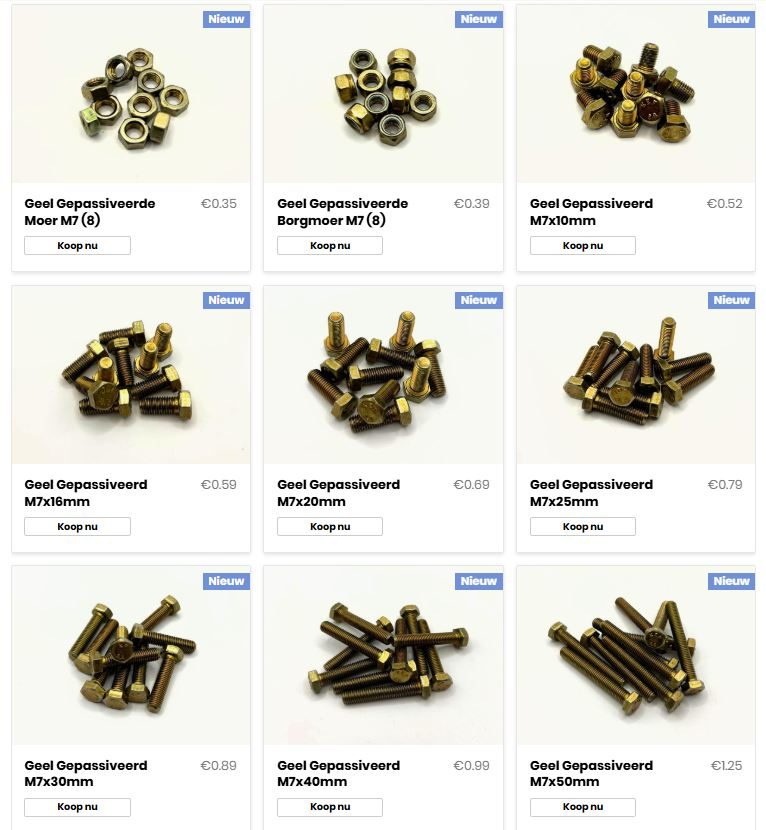
Task: Open the Geel Gepassiveerd M7x40mm title link
Action: click(x=339, y=773)
